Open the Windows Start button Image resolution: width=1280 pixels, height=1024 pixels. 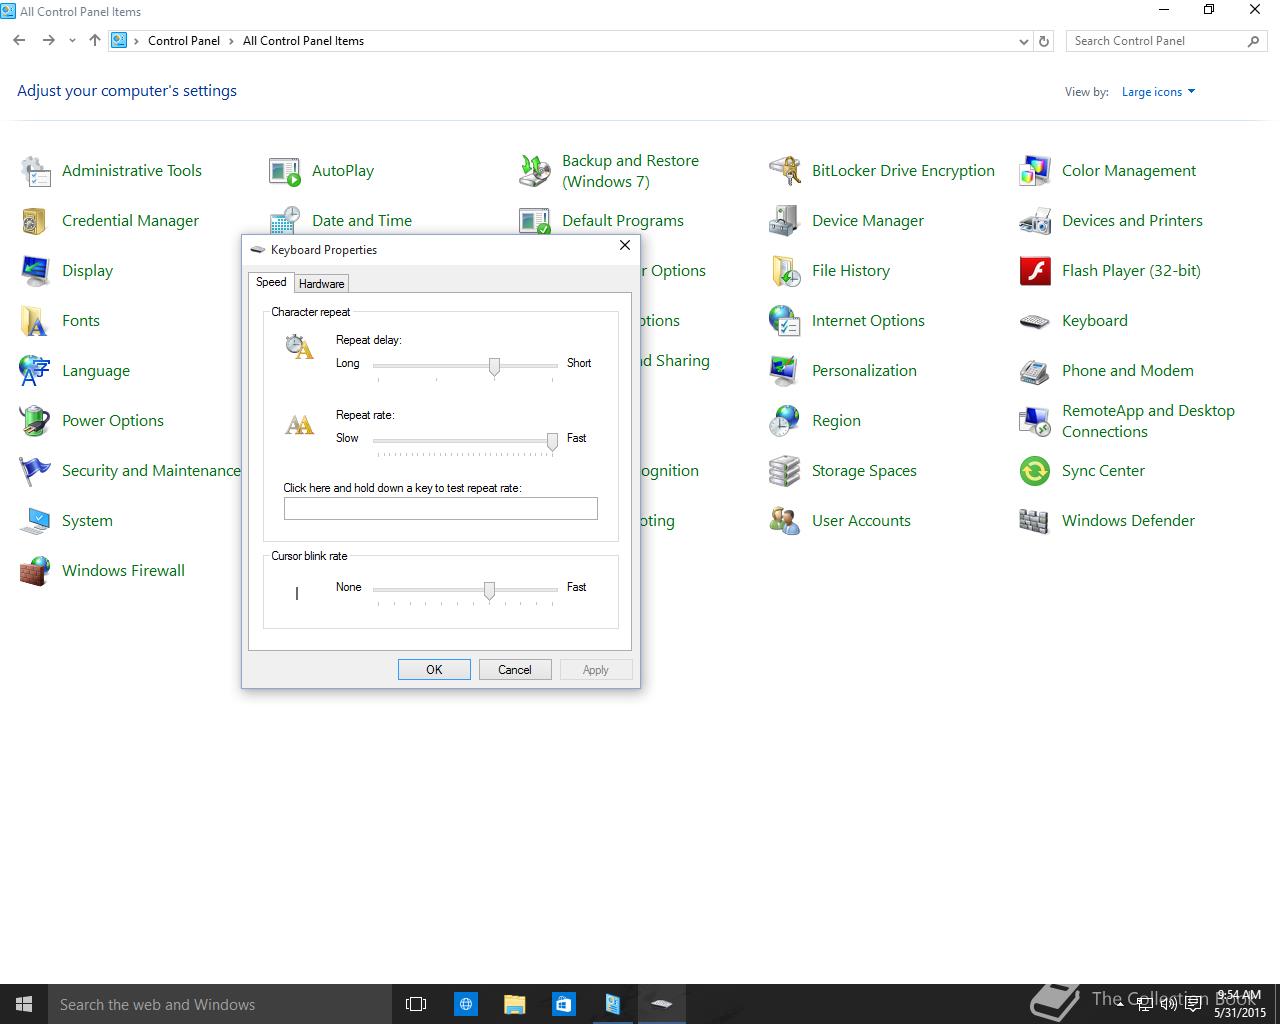[x=24, y=1004]
